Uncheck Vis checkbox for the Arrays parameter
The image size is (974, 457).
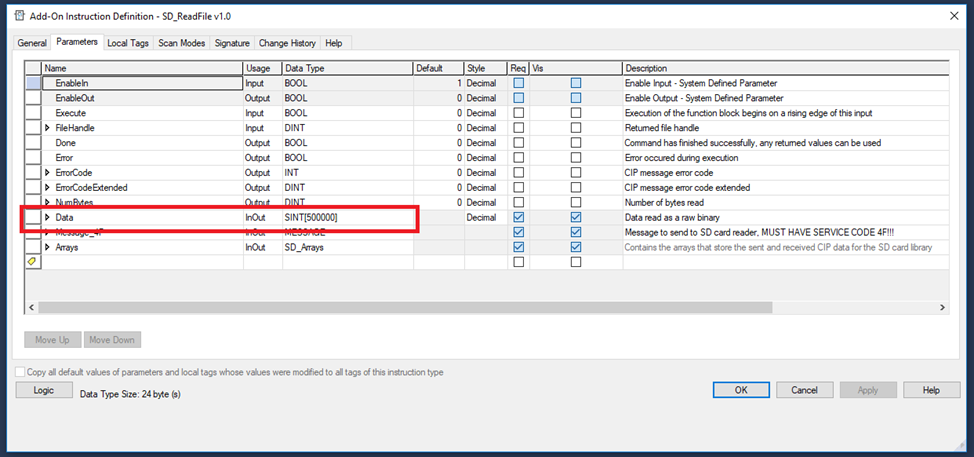coord(575,247)
